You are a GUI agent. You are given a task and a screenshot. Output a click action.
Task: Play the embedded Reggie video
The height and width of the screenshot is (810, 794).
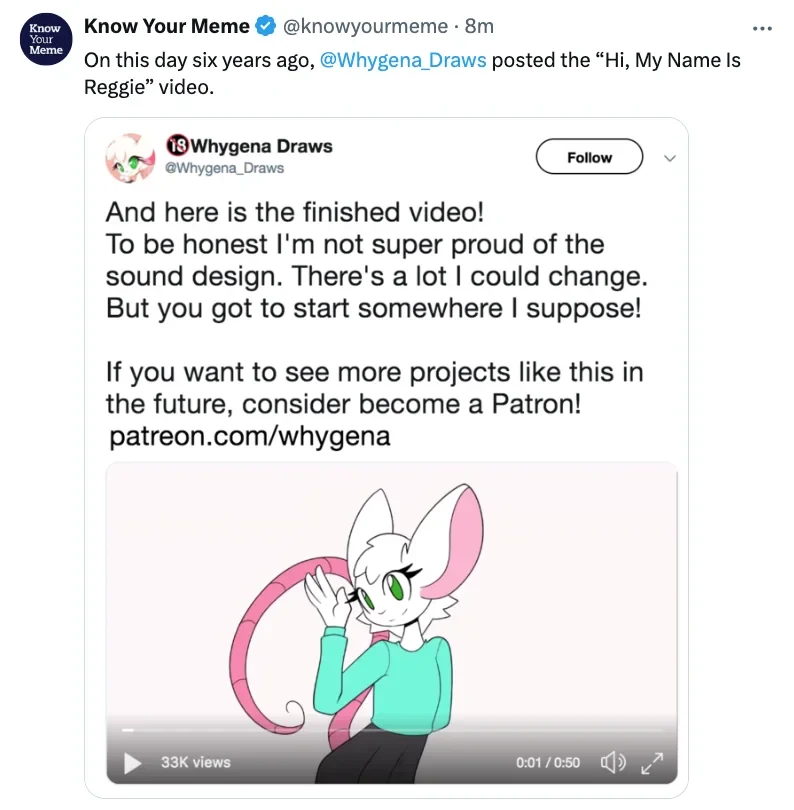click(x=133, y=762)
